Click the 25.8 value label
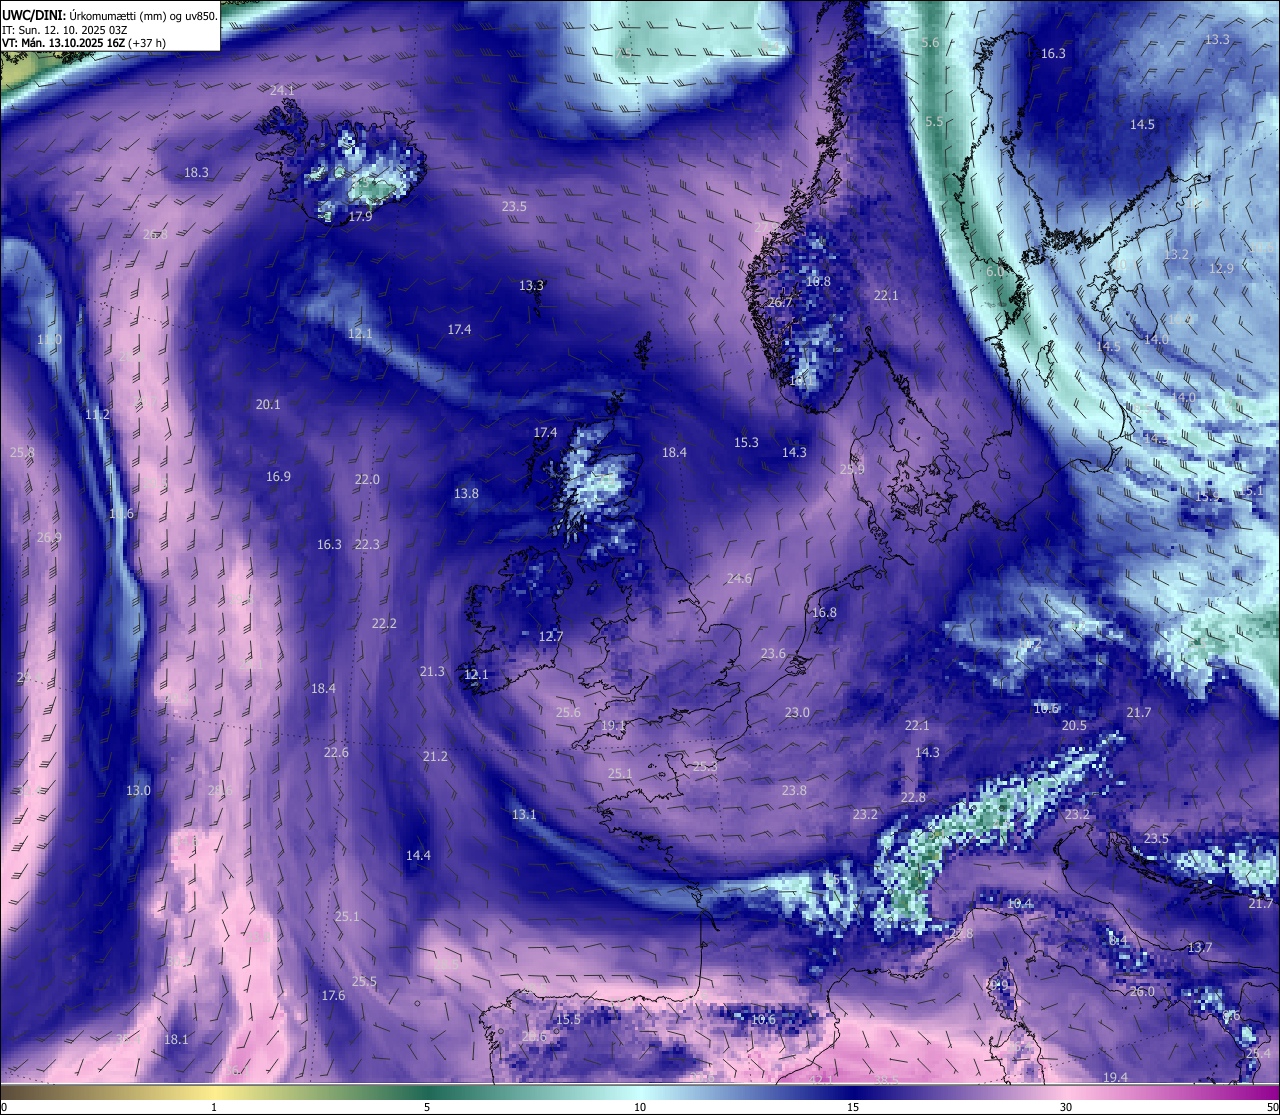 (22, 453)
